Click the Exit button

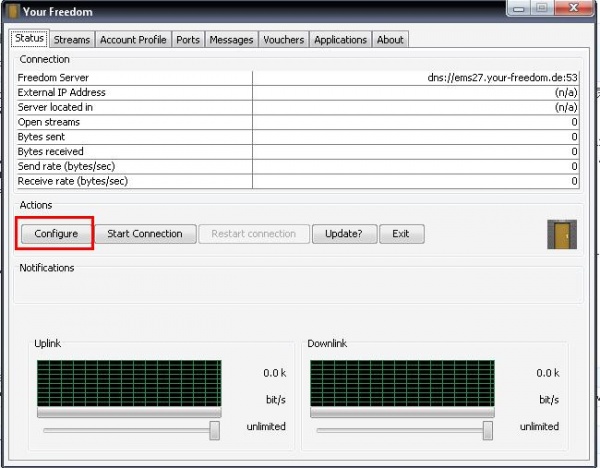click(401, 234)
